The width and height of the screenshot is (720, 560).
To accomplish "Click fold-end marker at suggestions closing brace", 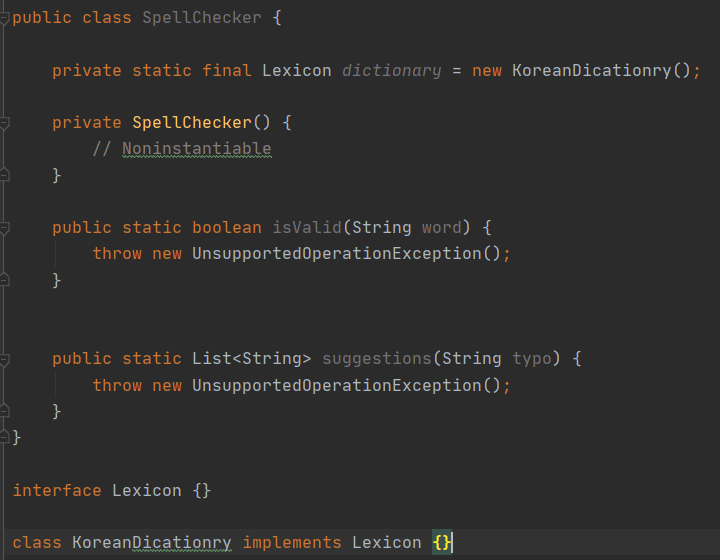I will tap(4, 410).
